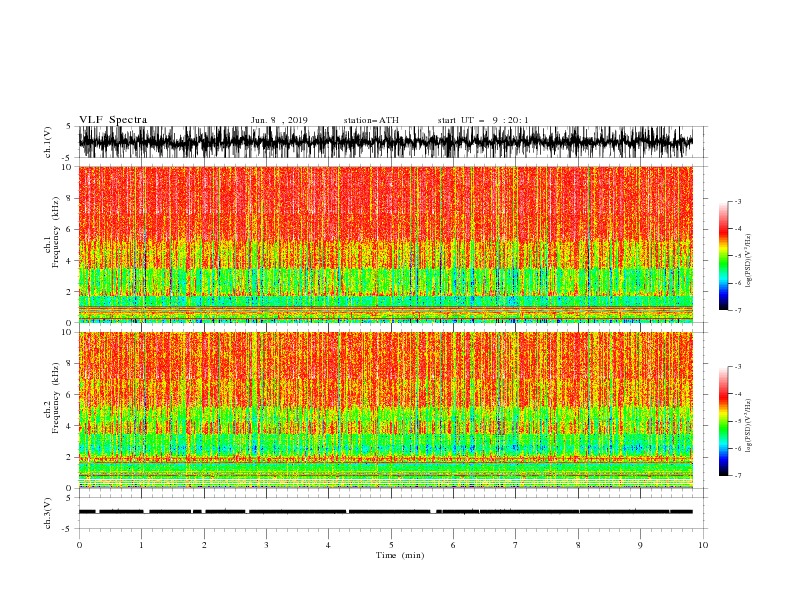792x612 pixels.
Task: Click the "8" kHz tick on ch.1 frequency axis
Action: coord(69,198)
